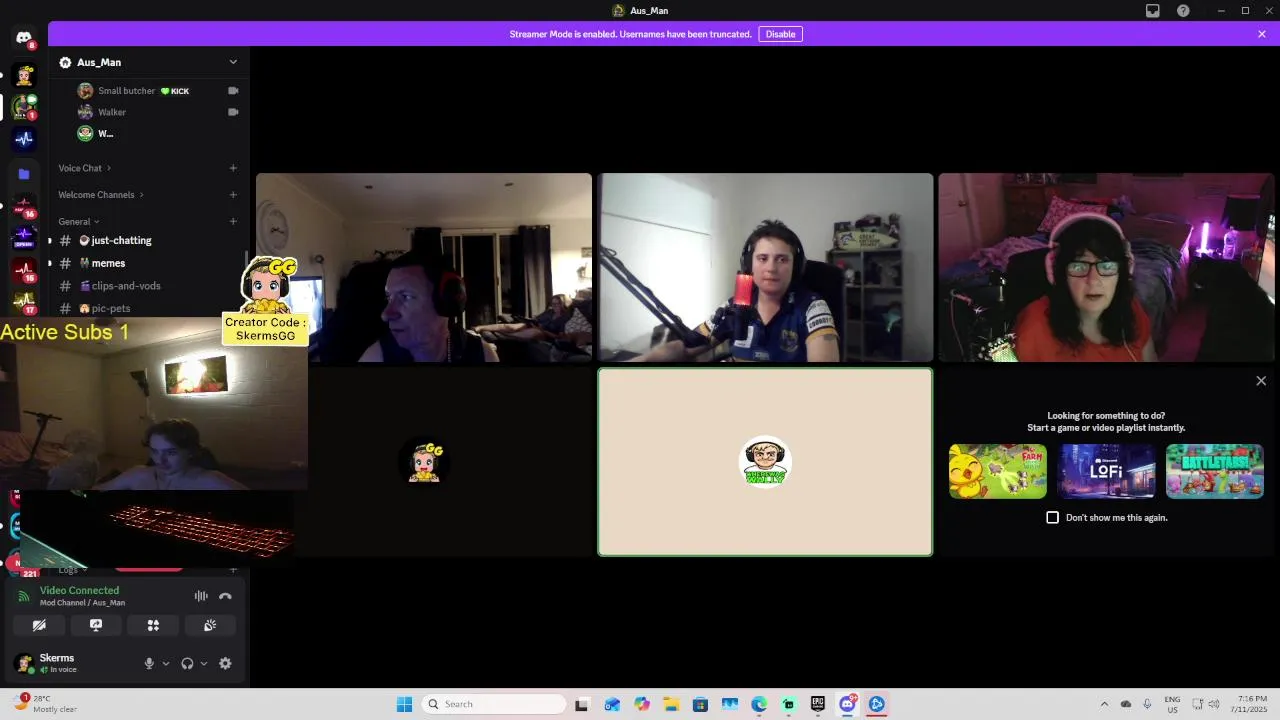Click Mod Channel / Aus_Man connection text
The image size is (1280, 720).
point(82,603)
